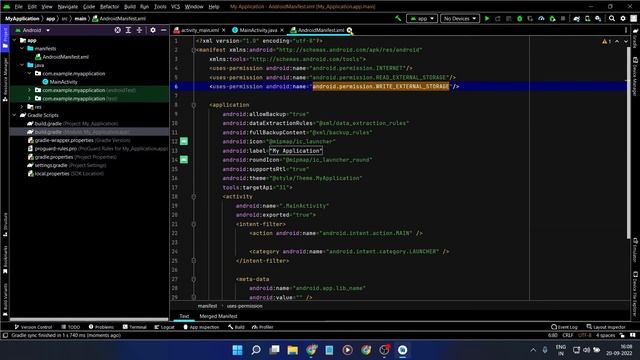Click CRLF line separator in status bar

point(568,335)
